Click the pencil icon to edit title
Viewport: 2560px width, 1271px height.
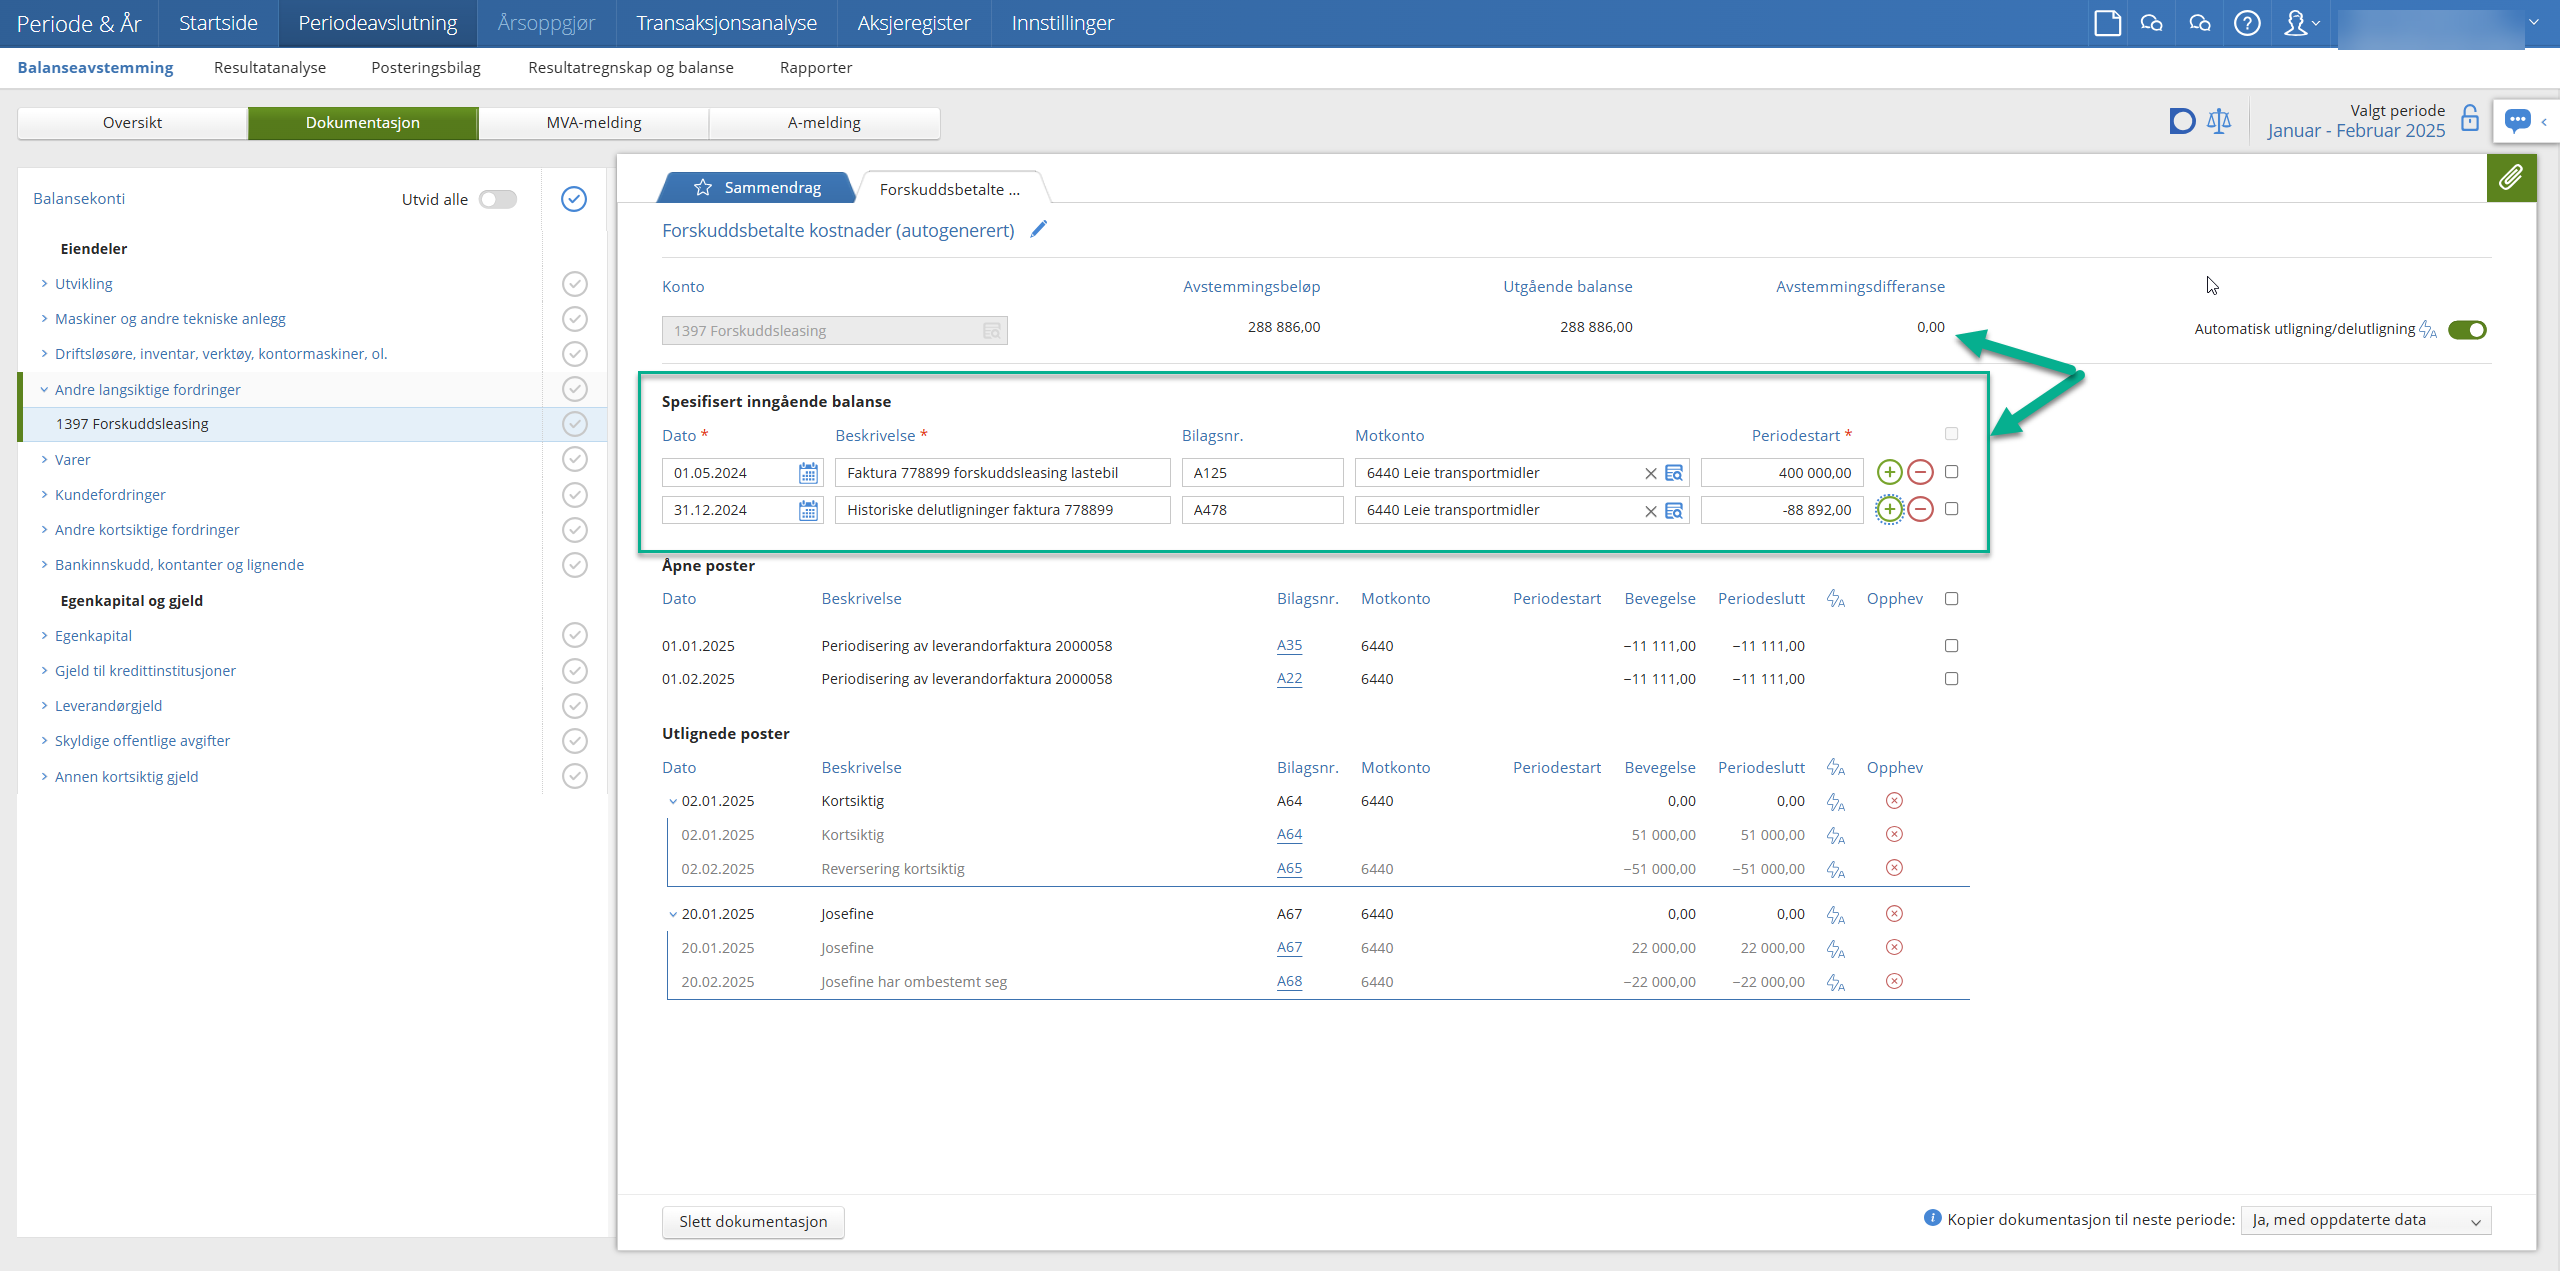pyautogui.click(x=1039, y=230)
